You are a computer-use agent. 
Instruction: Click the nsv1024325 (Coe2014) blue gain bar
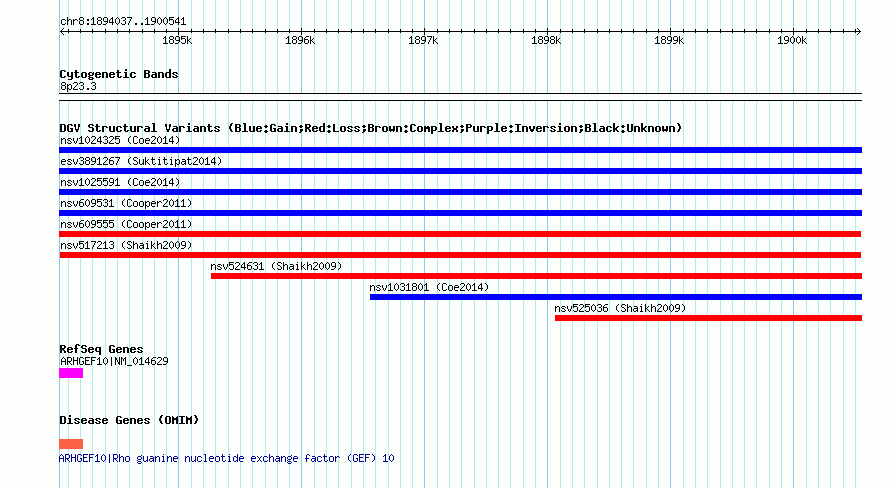pyautogui.click(x=460, y=150)
